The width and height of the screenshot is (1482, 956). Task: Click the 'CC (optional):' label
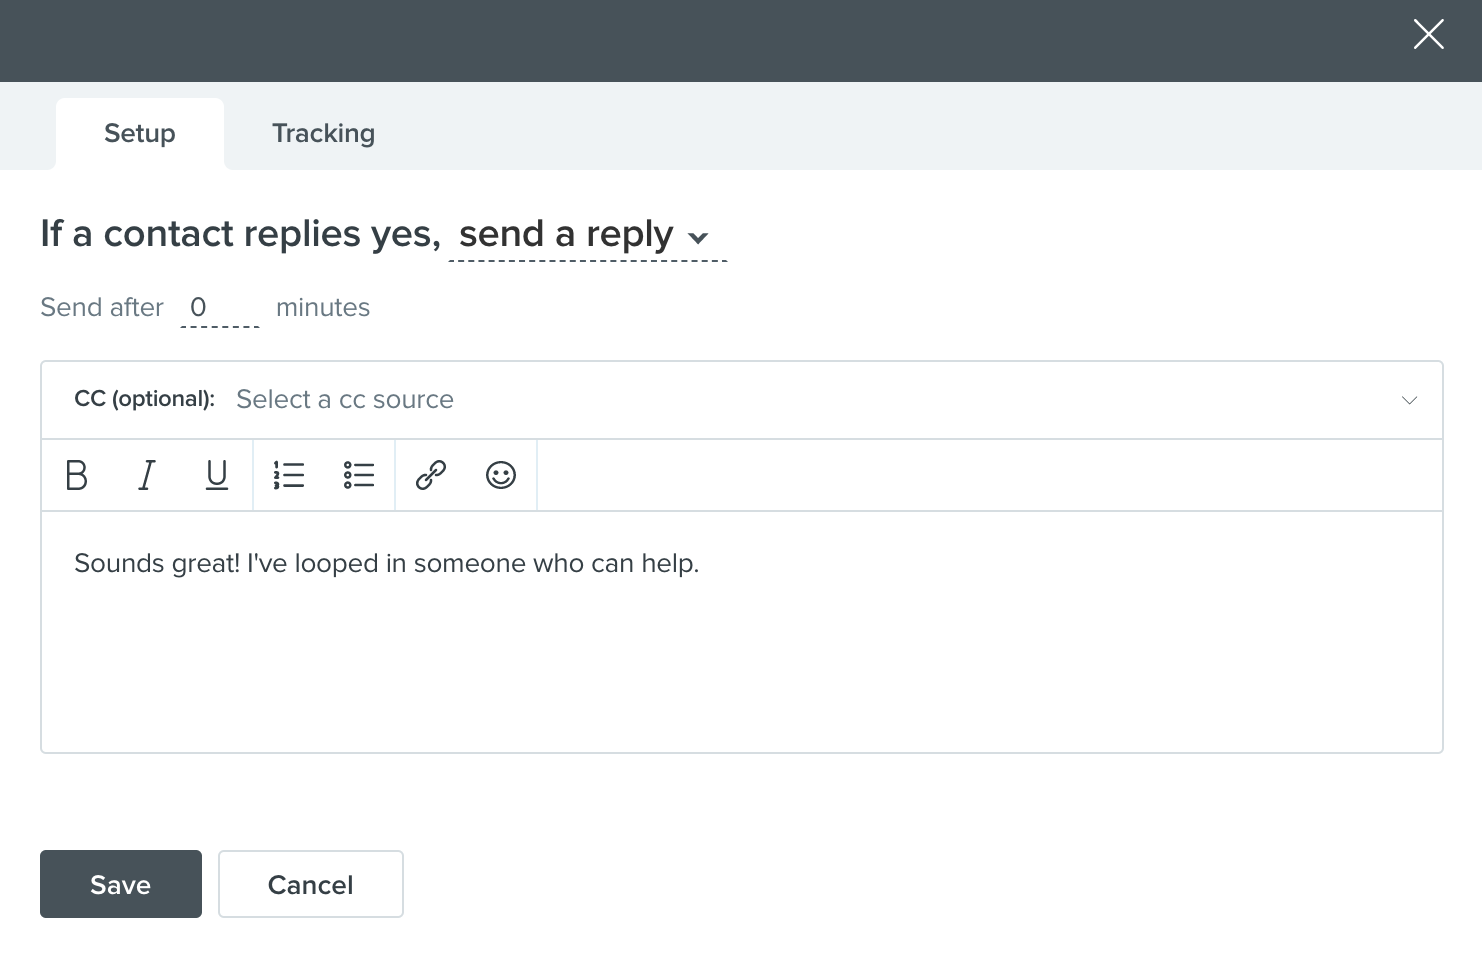click(x=145, y=399)
